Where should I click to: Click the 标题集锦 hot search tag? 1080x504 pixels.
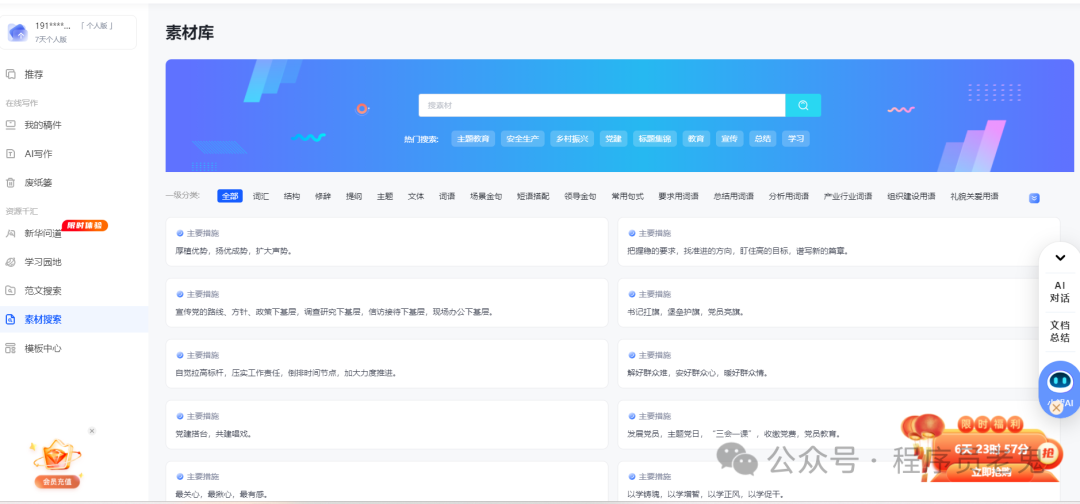point(655,138)
